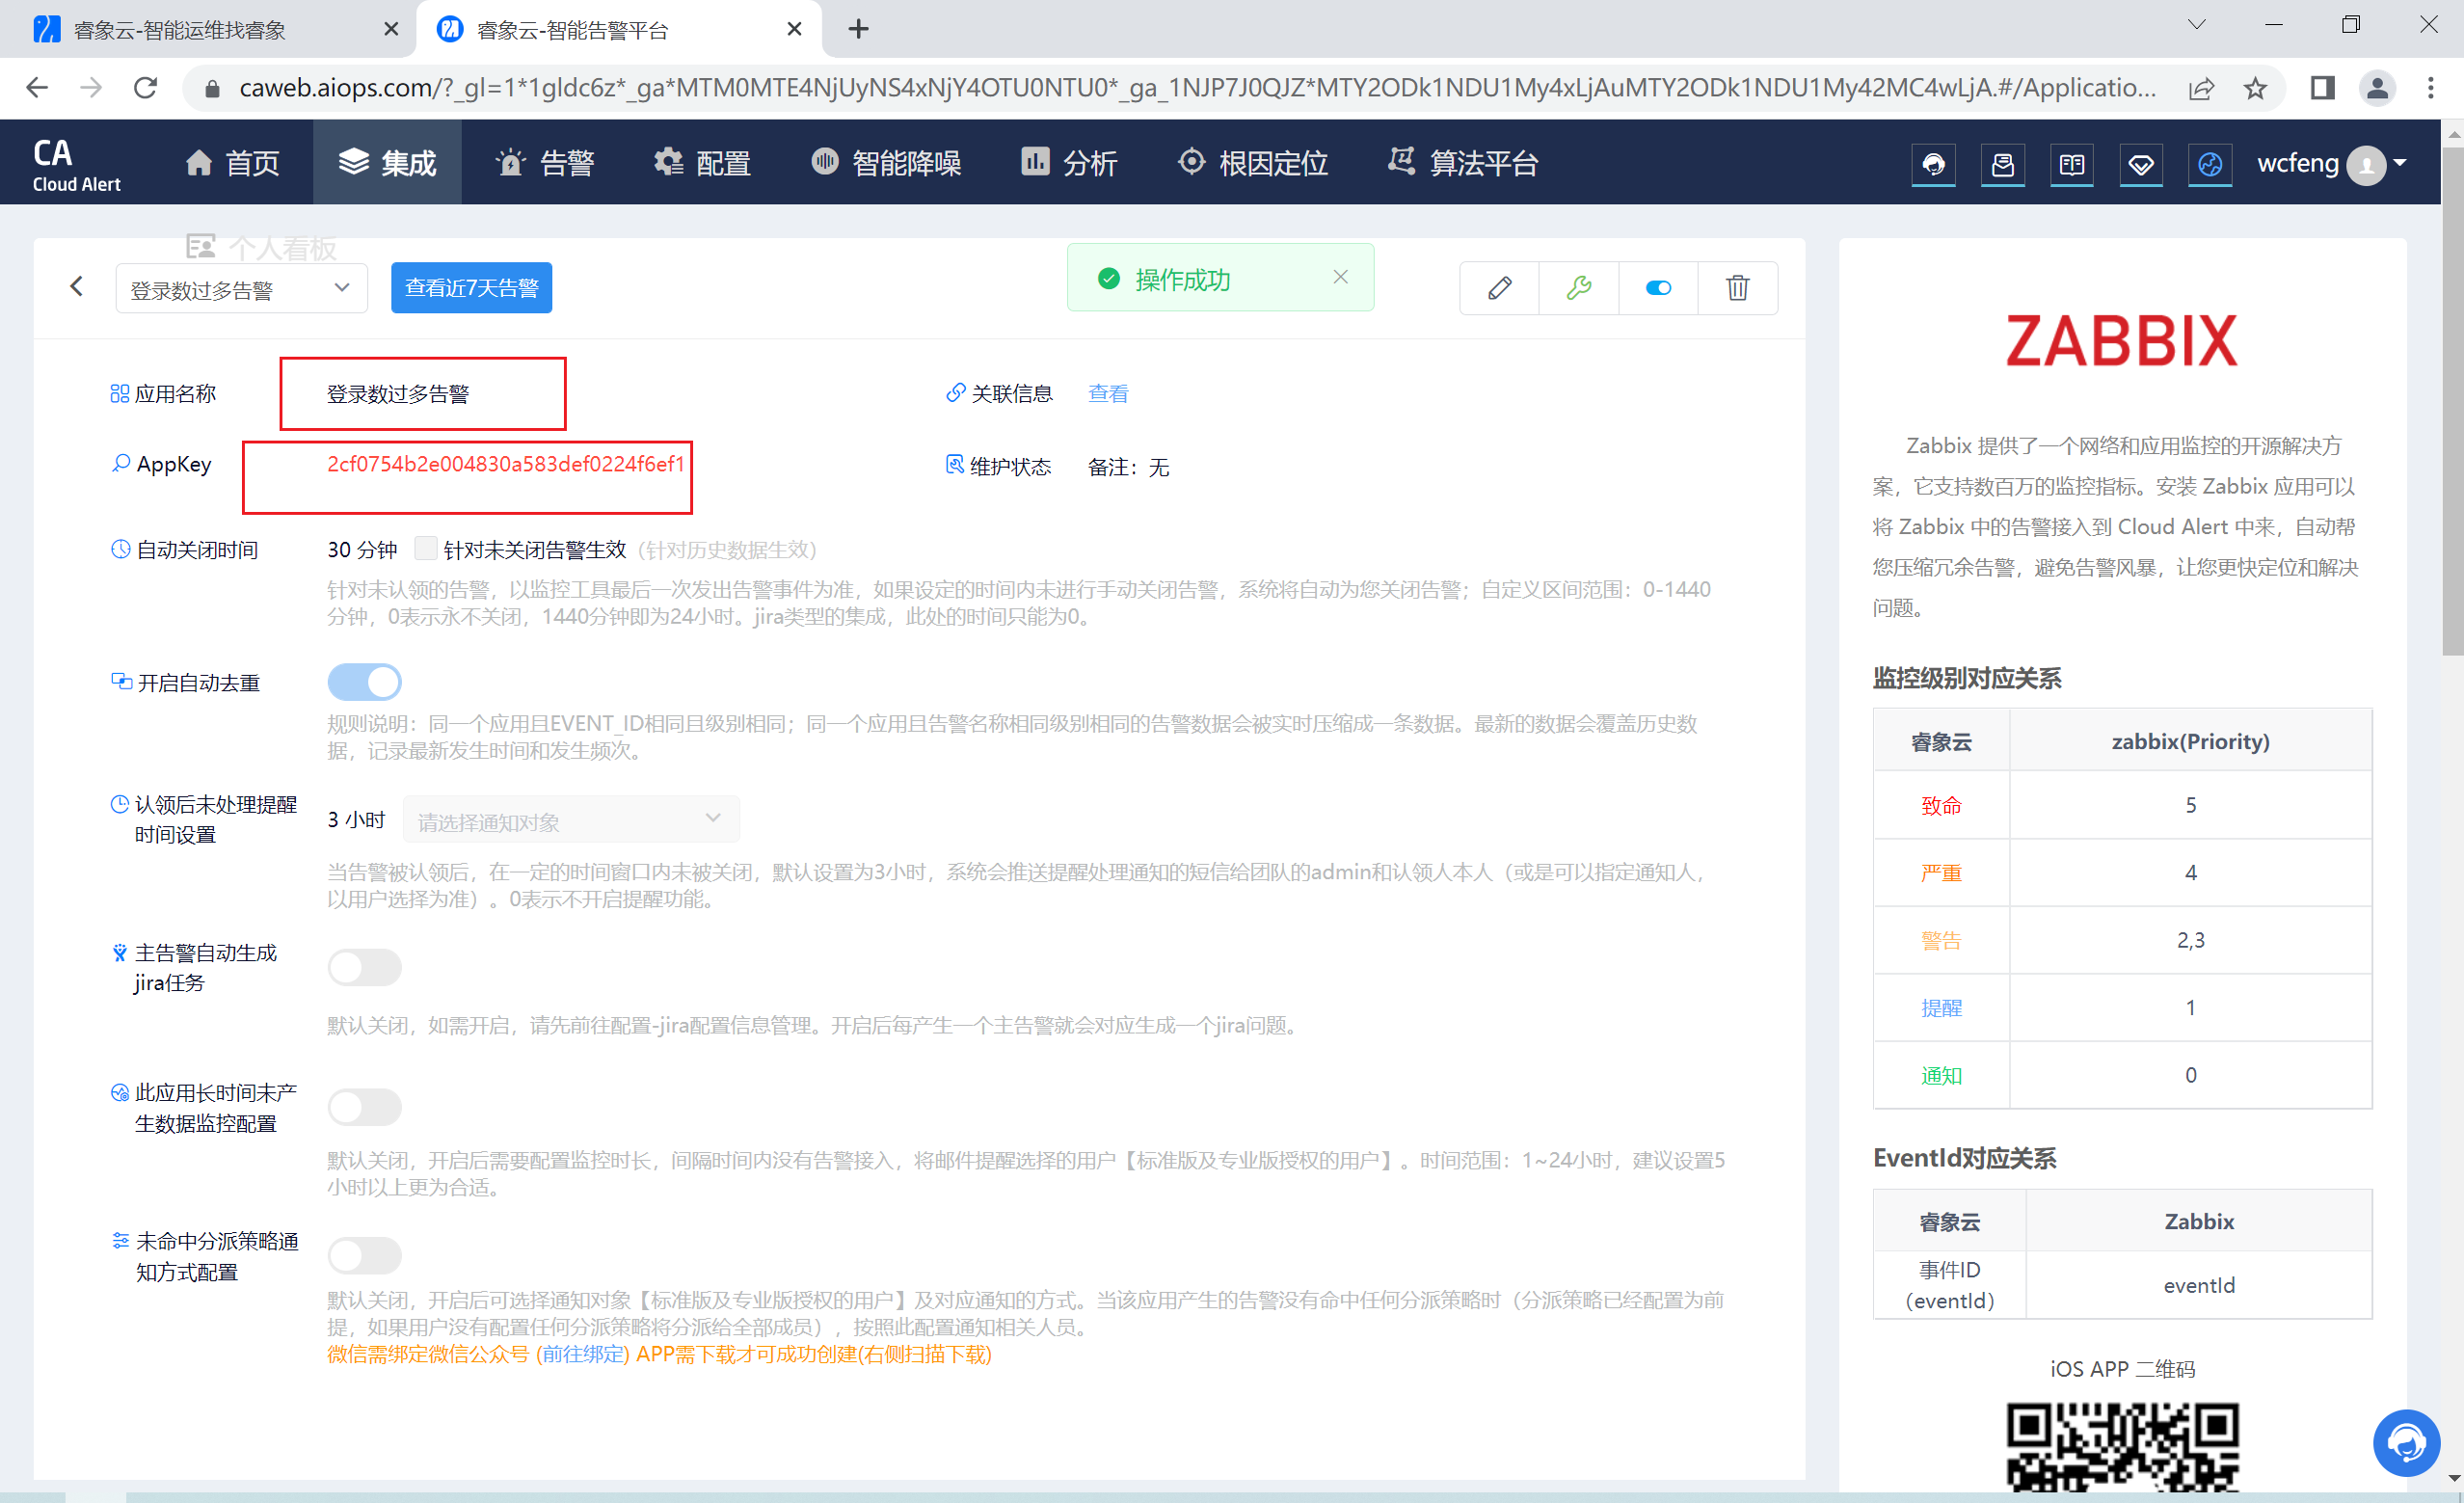Expand the wcfeng account dropdown arrow
Viewport: 2464px width, 1503px height.
pos(2399,163)
